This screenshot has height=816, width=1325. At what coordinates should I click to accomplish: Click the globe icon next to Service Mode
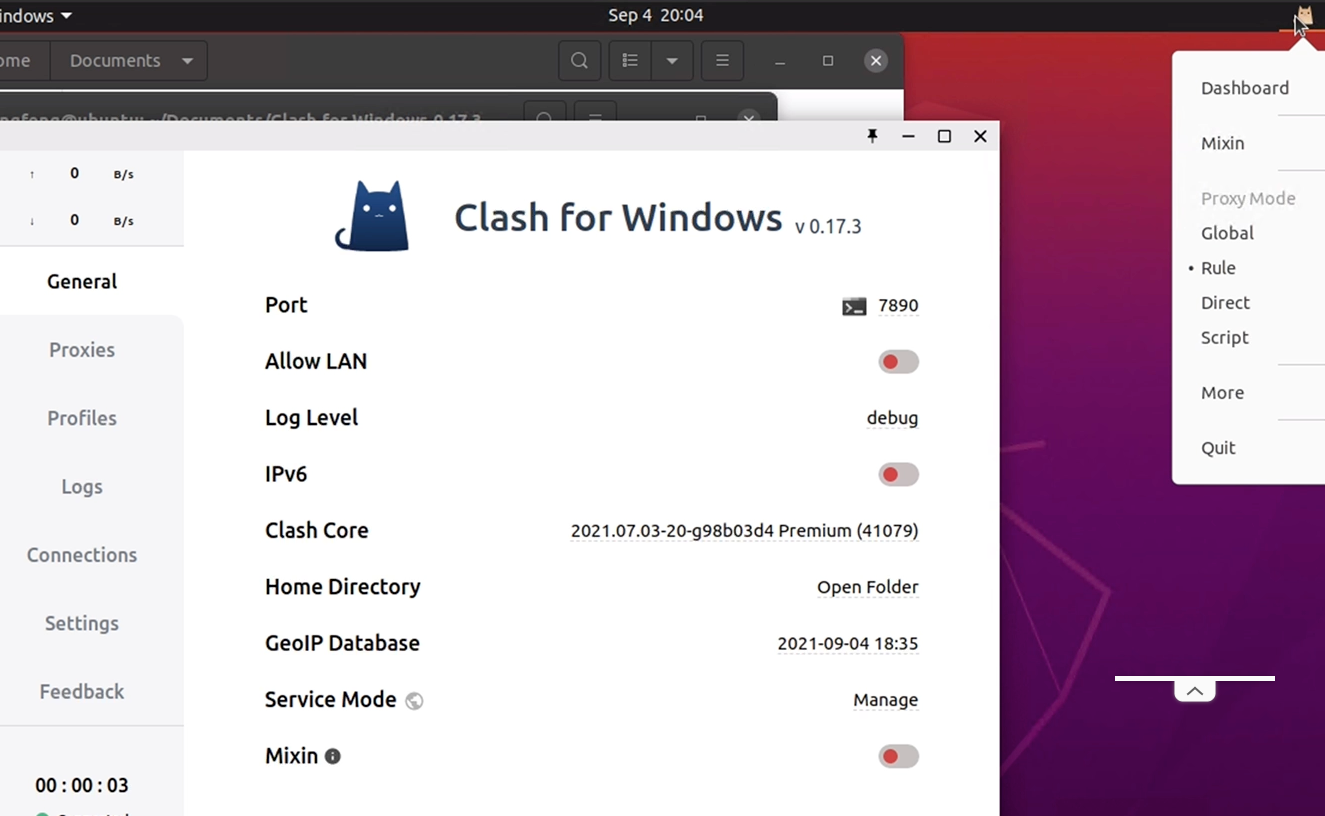414,701
